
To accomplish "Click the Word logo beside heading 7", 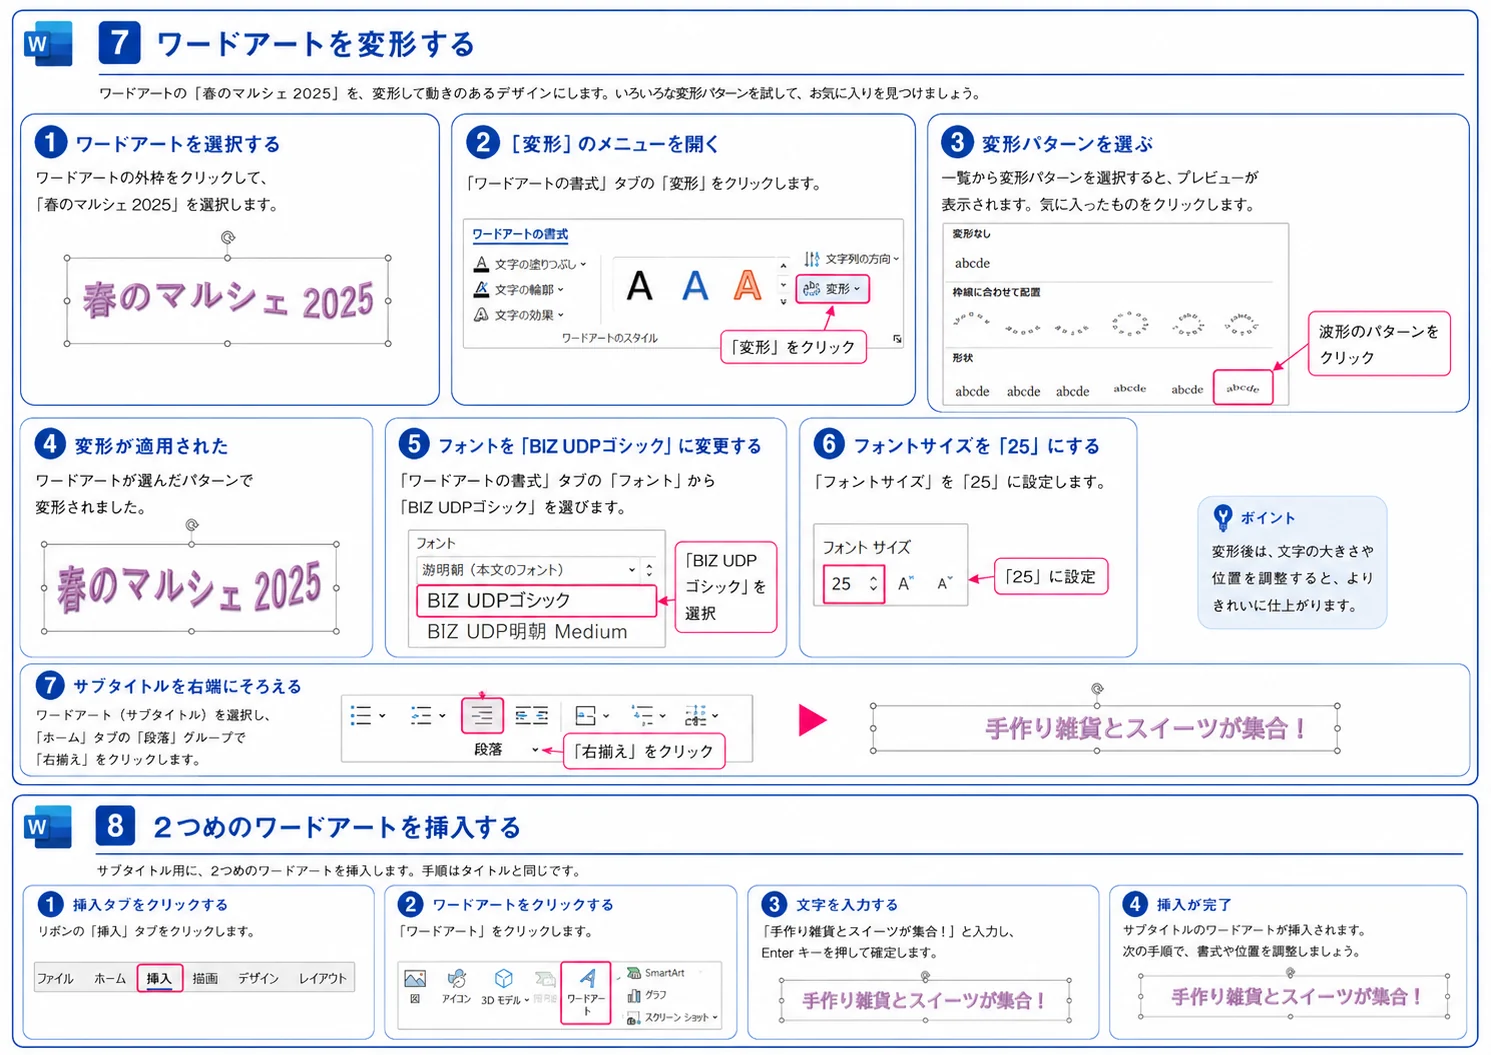I will [50, 43].
